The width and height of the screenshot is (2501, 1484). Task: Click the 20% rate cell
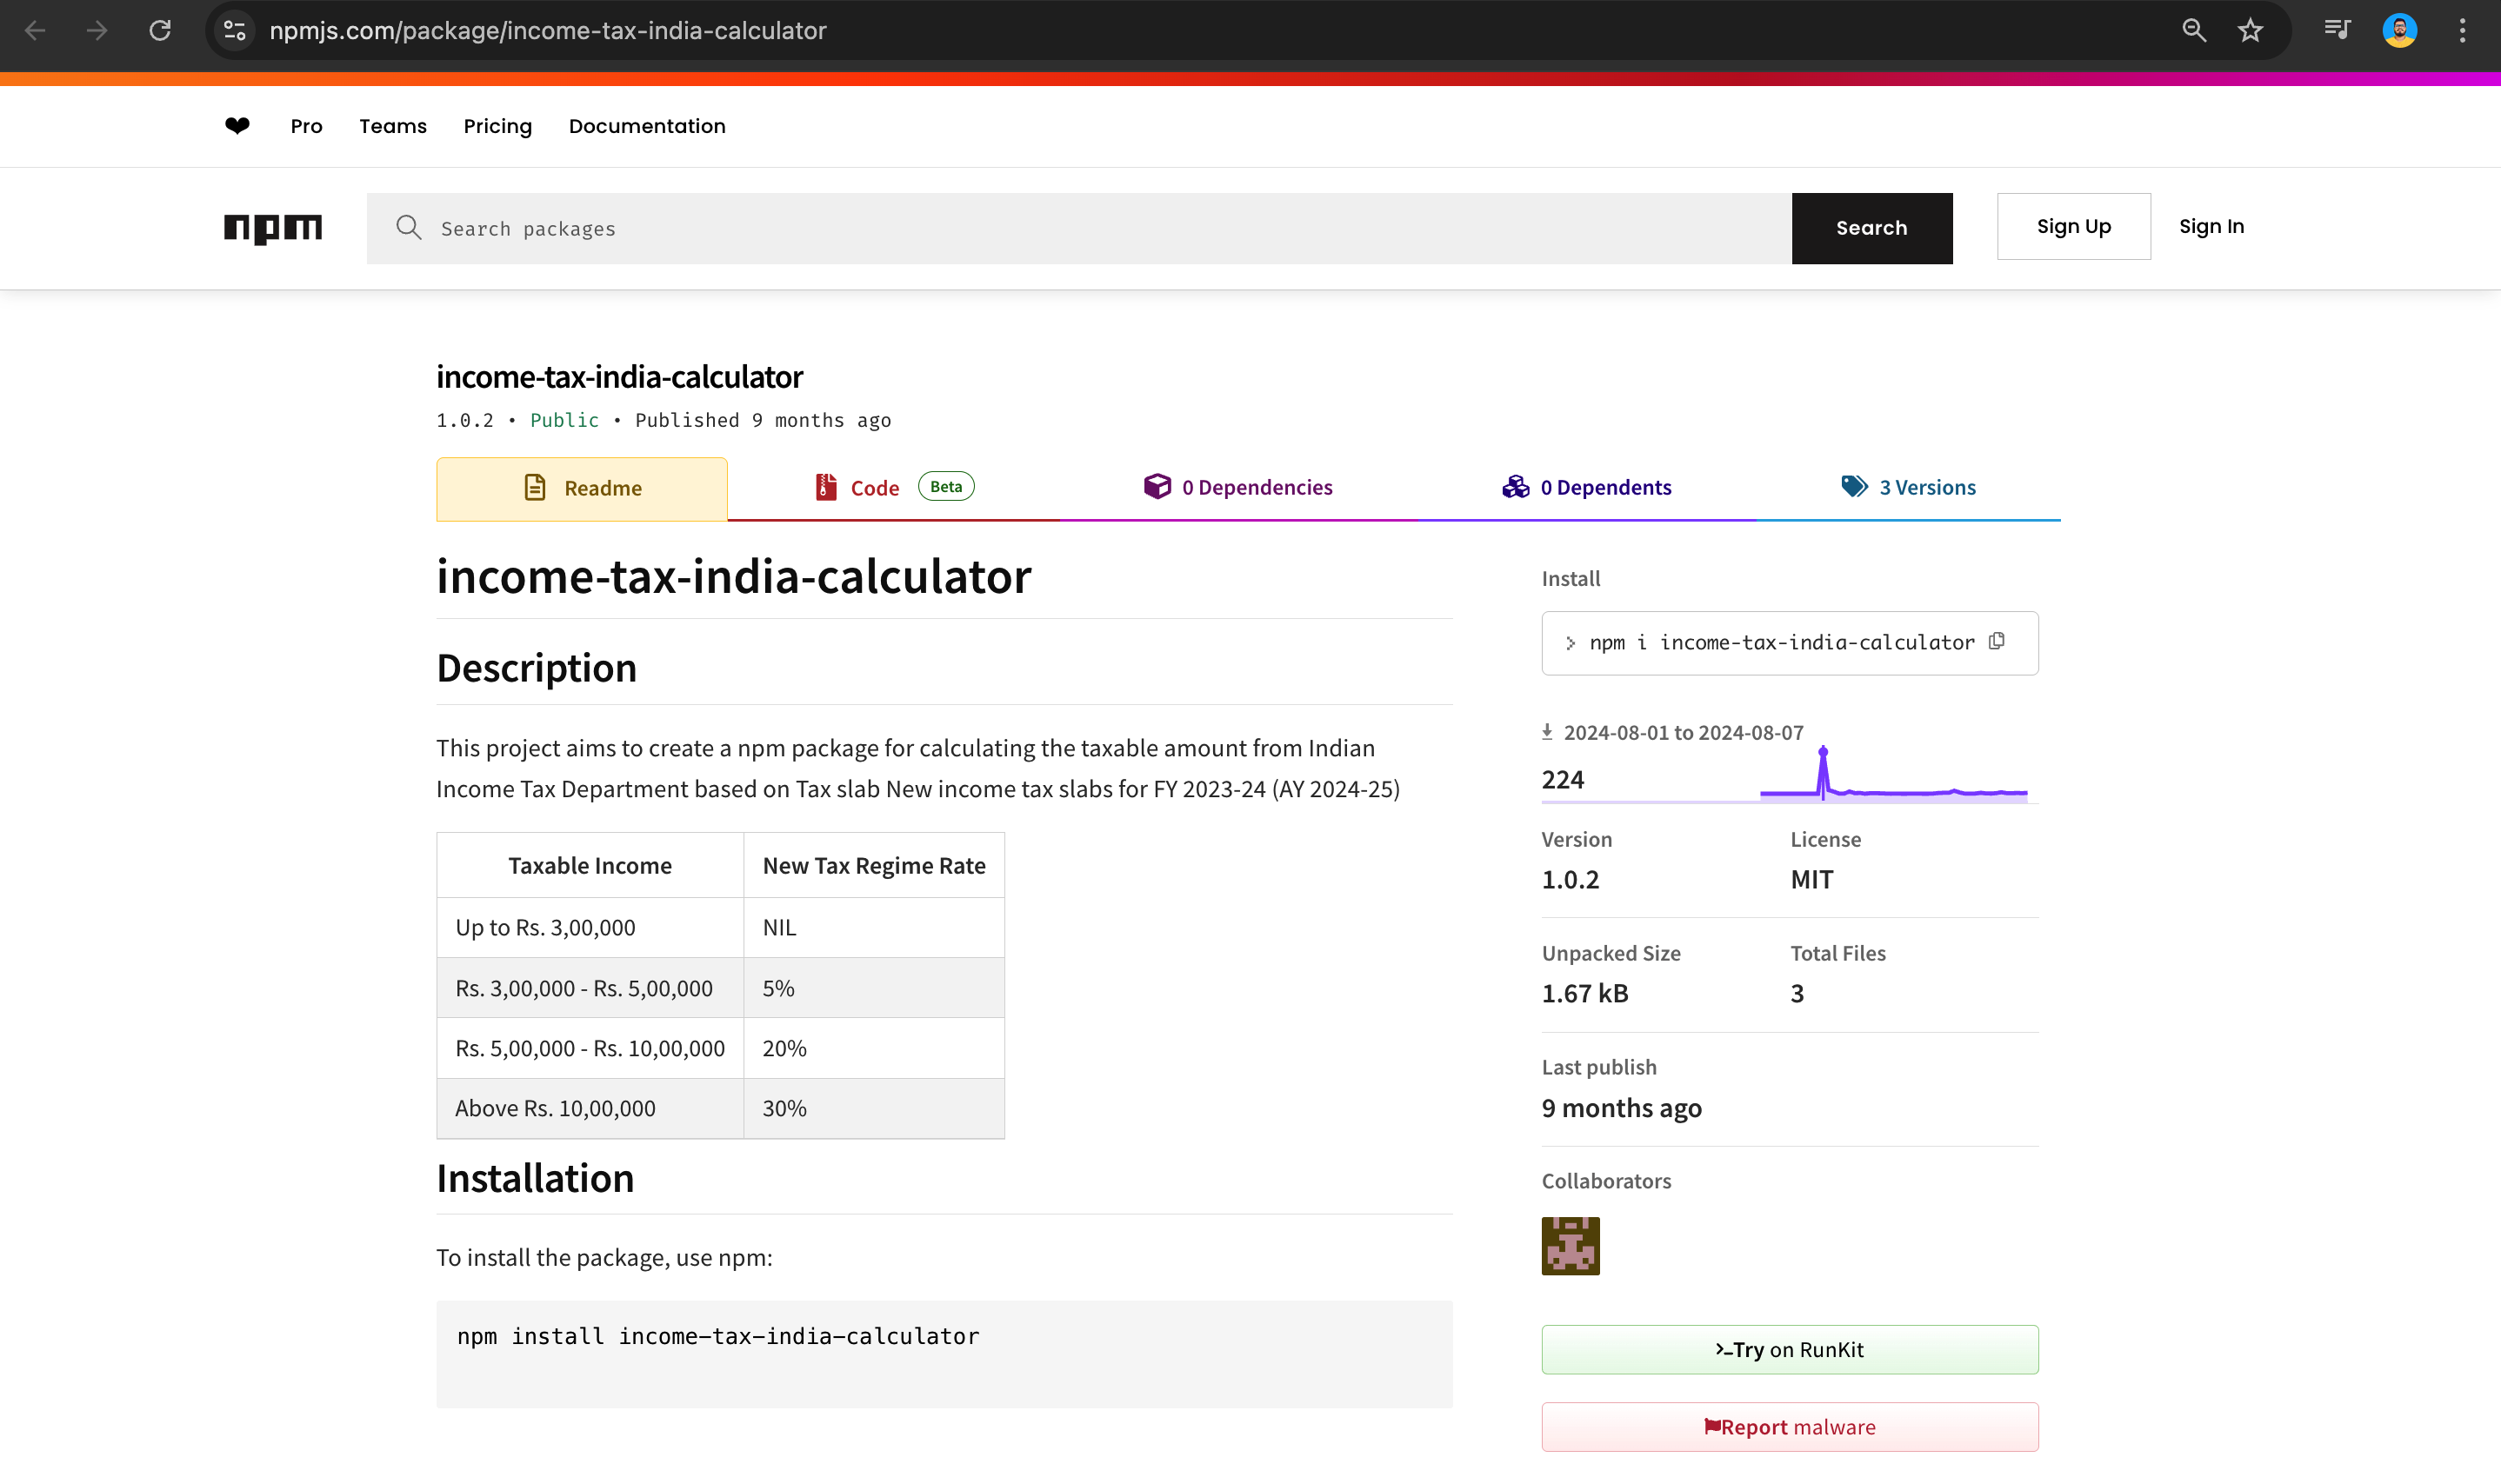873,1048
